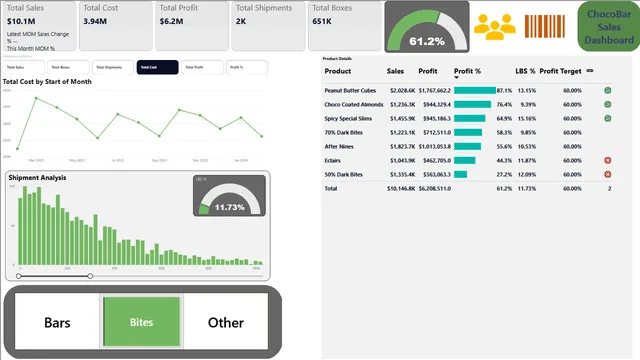The image size is (640, 360).
Task: Select the Profit % measure button
Action: coord(247,67)
